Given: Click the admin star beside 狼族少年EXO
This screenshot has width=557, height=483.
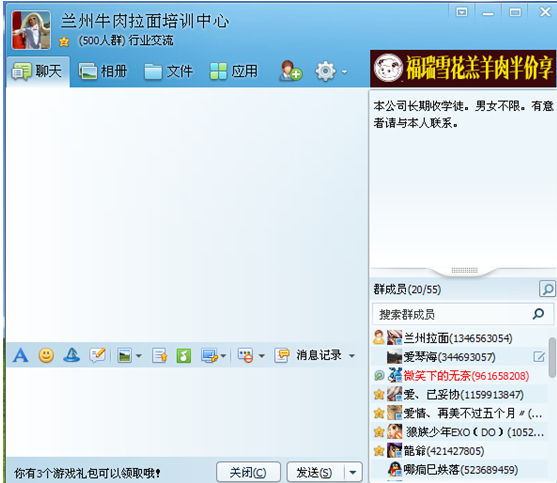Looking at the screenshot, I should (x=379, y=432).
